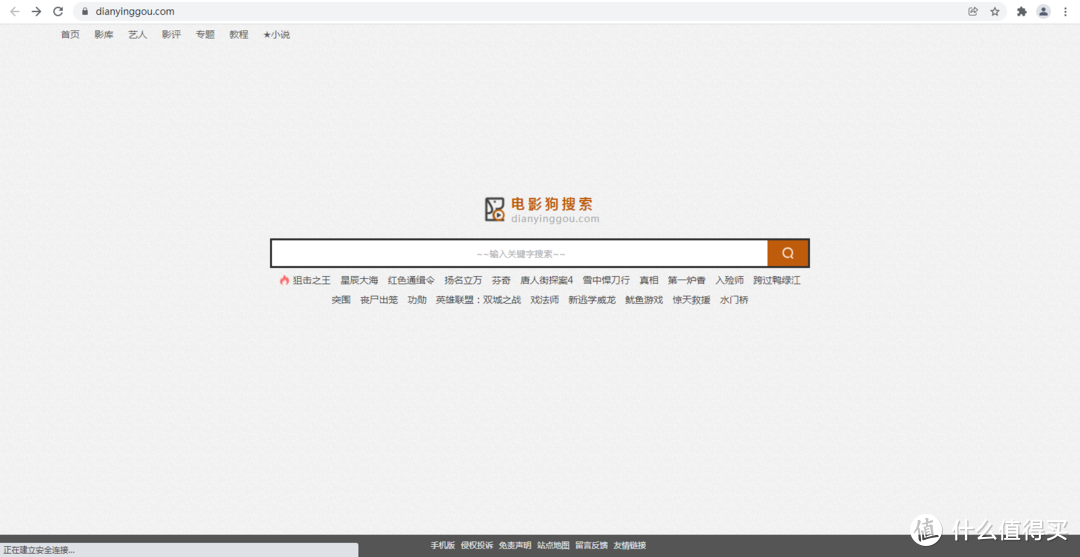Open the 专题 nav item
Viewport: 1080px width, 557px height.
click(x=205, y=34)
